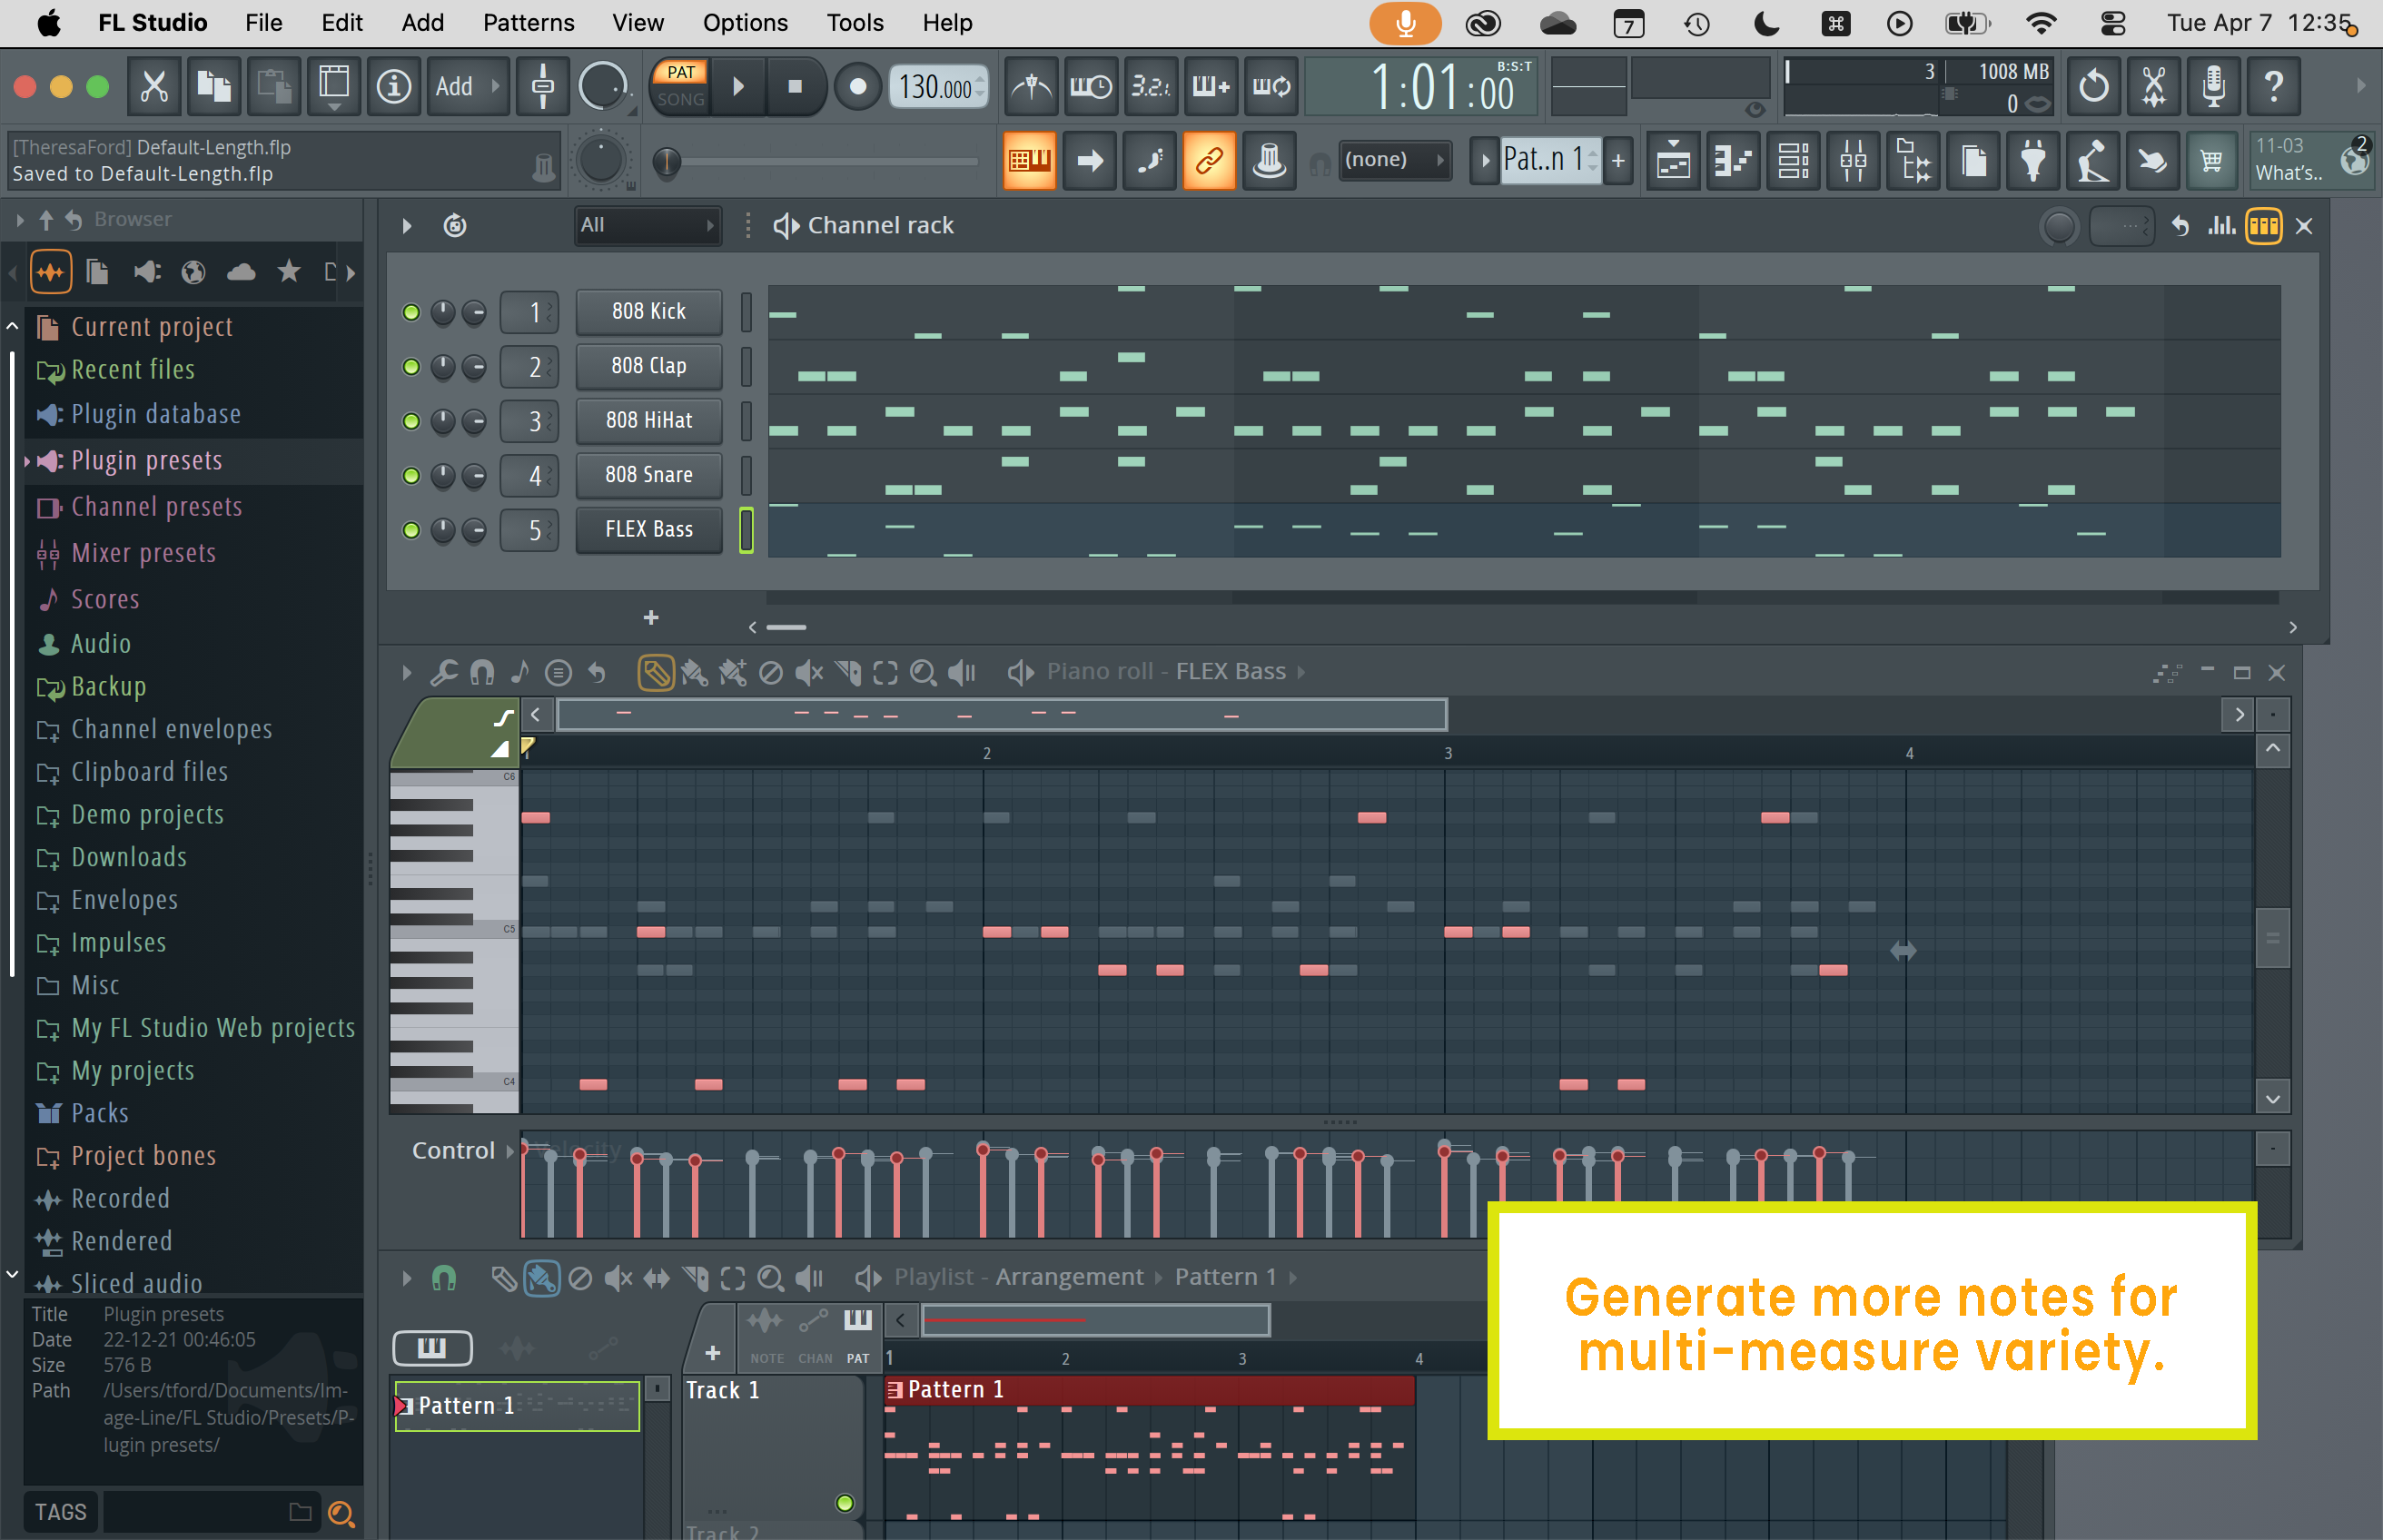This screenshot has width=2383, height=1540.
Task: Mute the 808 Kick channel LED
Action: [410, 313]
